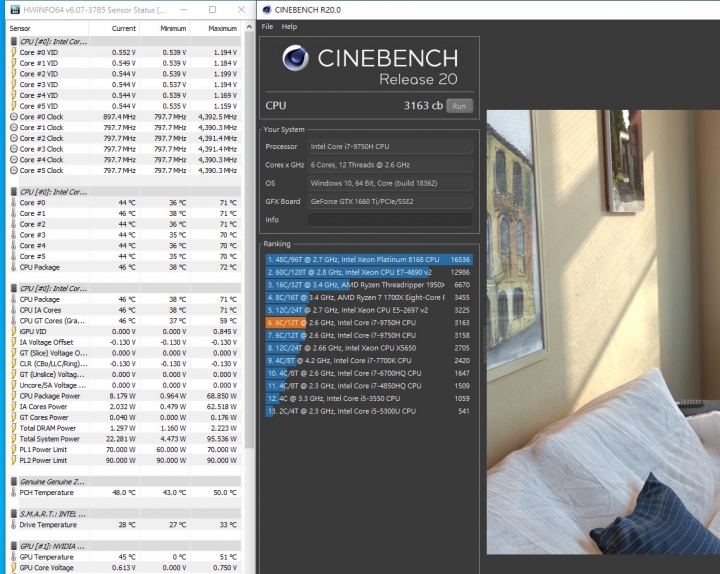Open the Help menu in Cinebench
This screenshot has width=720, height=574.
(289, 27)
